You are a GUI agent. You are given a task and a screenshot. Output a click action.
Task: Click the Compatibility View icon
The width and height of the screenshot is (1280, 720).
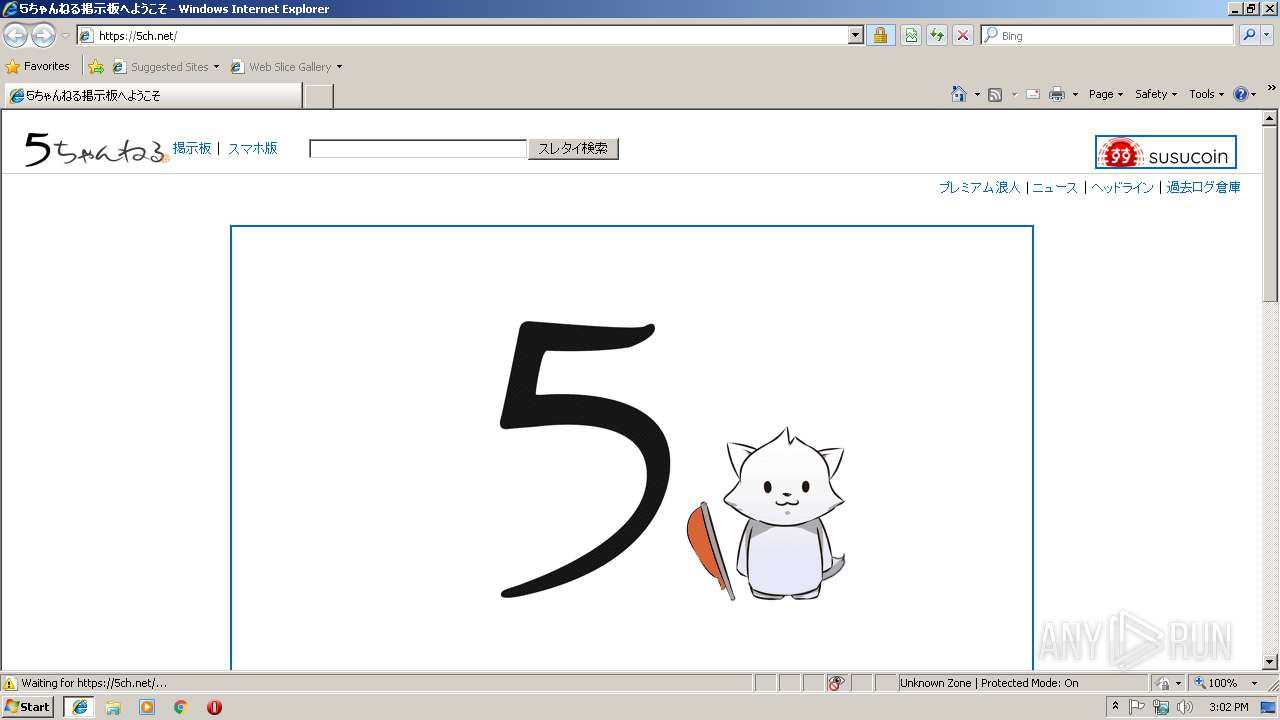[x=911, y=36]
